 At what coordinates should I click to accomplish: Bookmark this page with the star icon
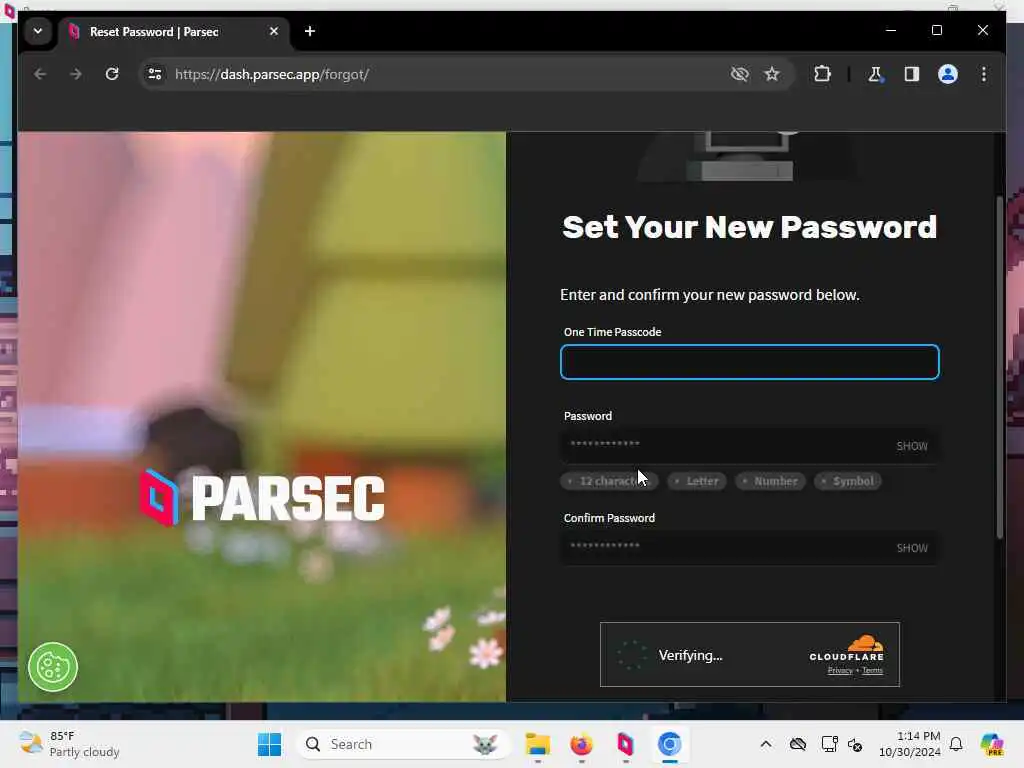pos(772,74)
